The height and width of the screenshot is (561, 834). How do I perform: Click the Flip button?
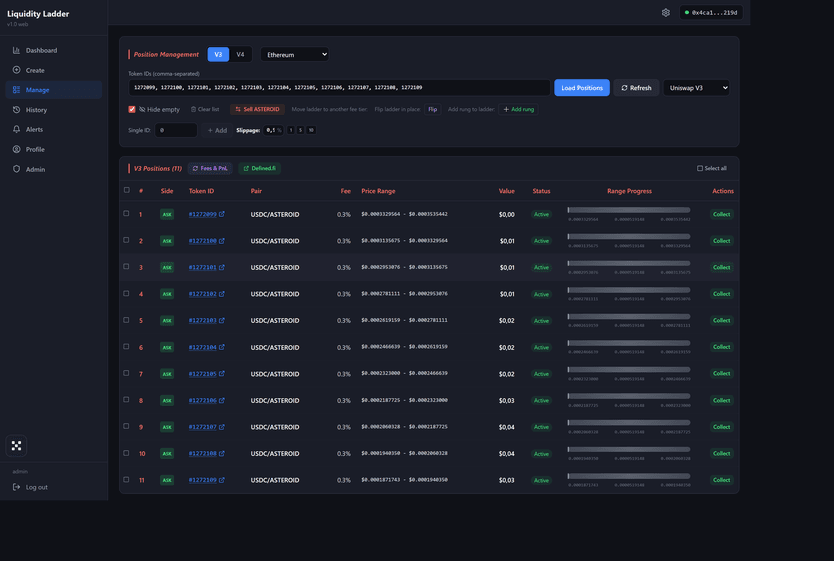[433, 110]
